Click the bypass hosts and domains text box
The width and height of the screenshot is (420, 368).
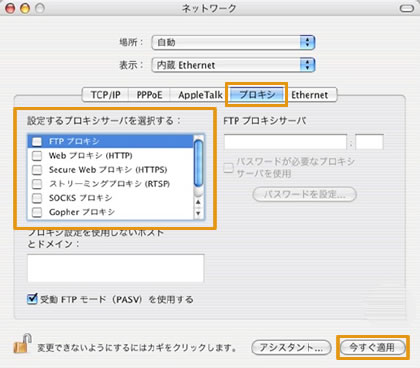click(x=116, y=268)
